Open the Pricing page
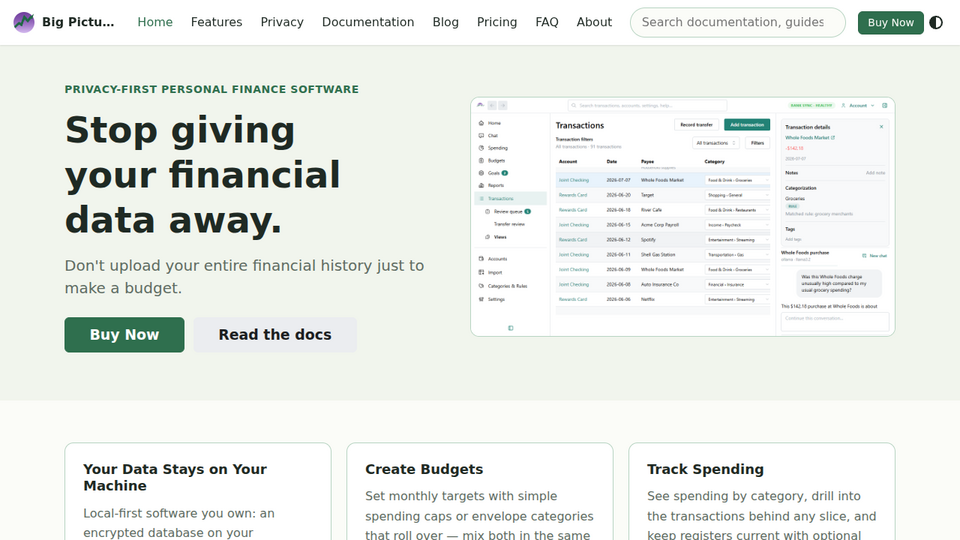Viewport: 960px width, 540px height. pyautogui.click(x=497, y=22)
